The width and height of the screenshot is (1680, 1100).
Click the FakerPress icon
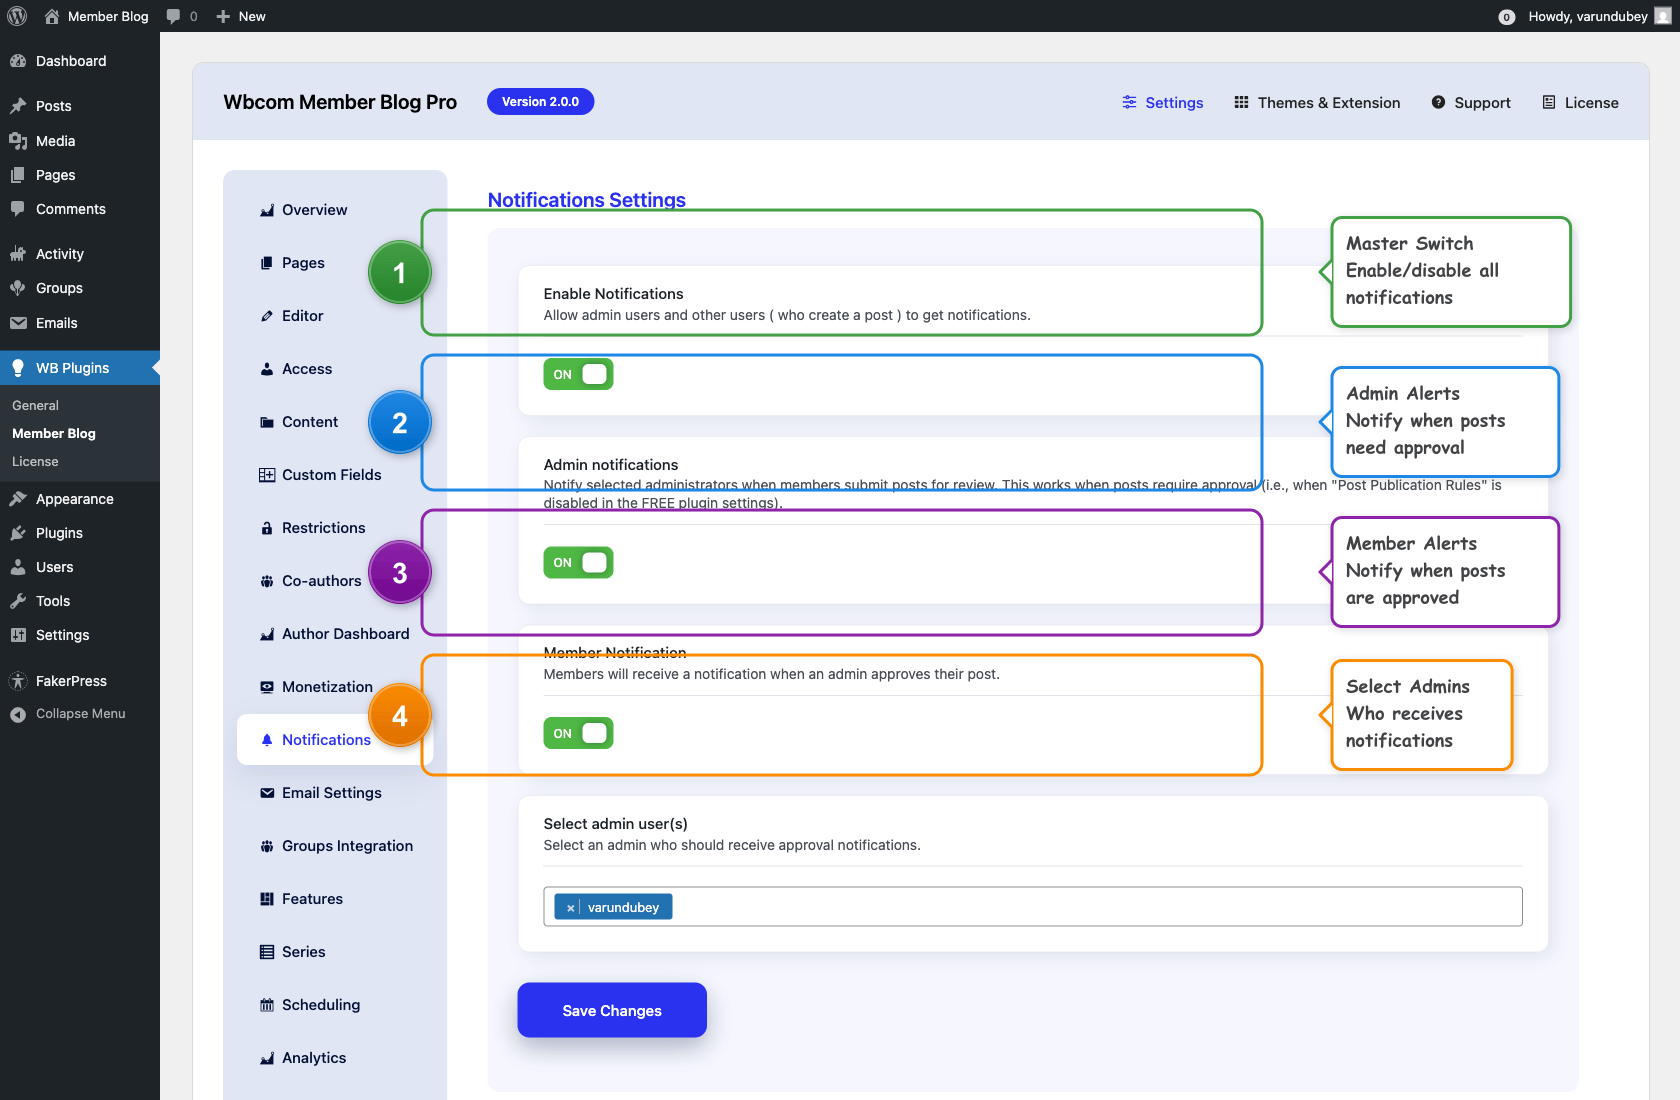[18, 681]
